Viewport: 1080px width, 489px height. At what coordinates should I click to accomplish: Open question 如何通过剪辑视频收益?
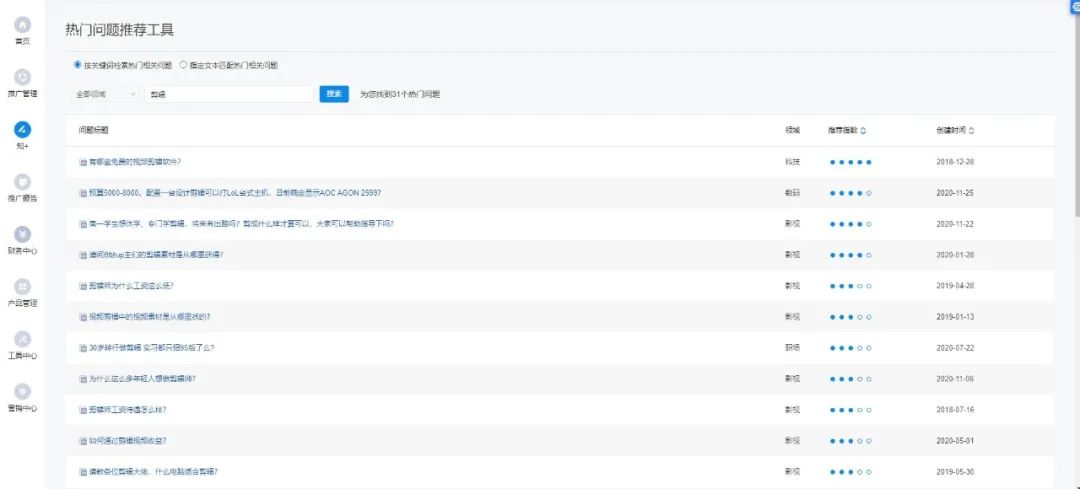[x=127, y=441]
